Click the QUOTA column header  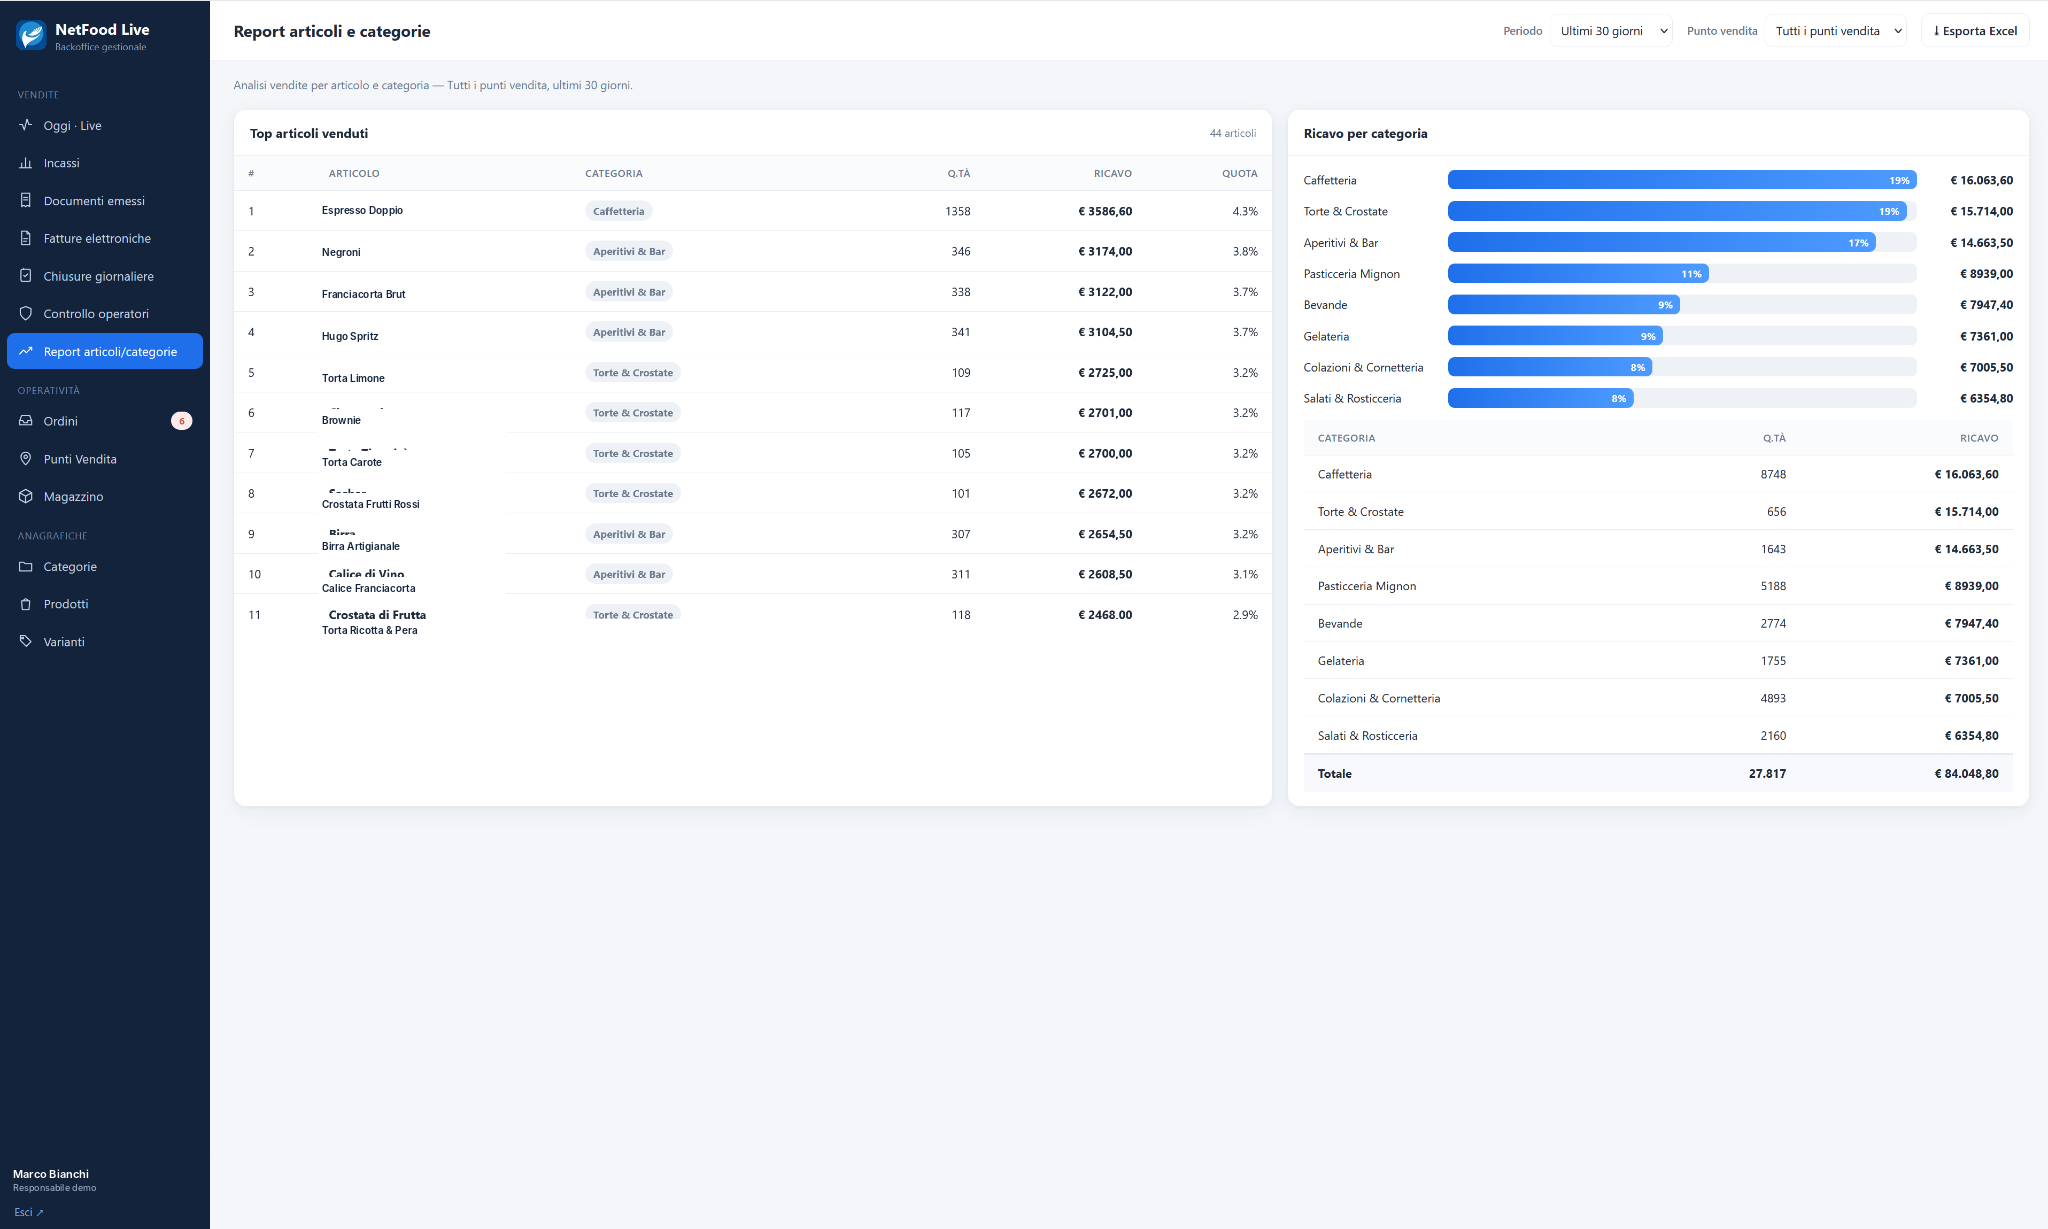1239,173
